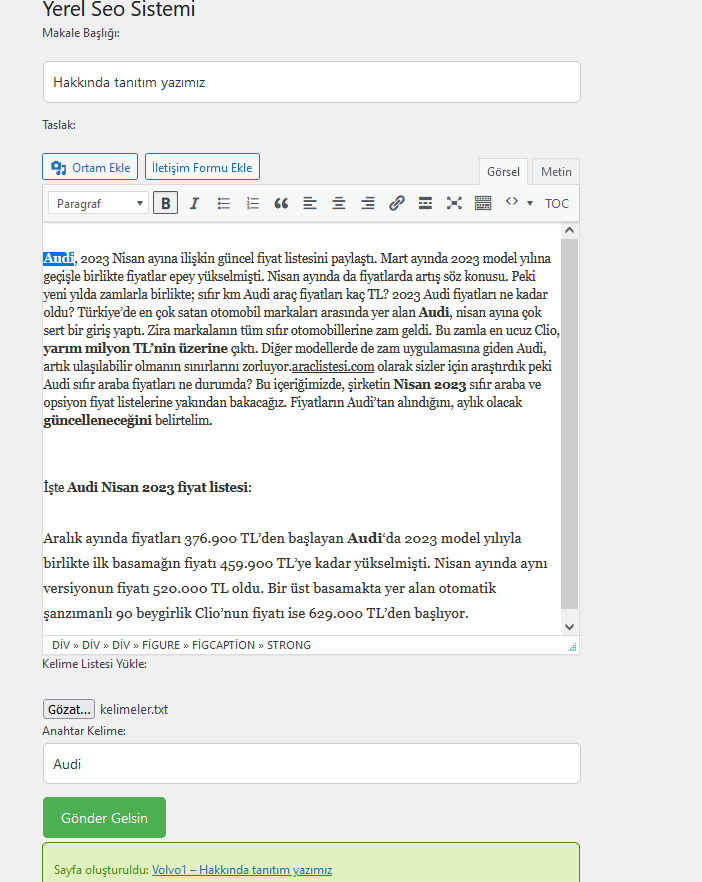Focus the Anahtar Kelime input field
The image size is (702, 882).
coord(312,764)
